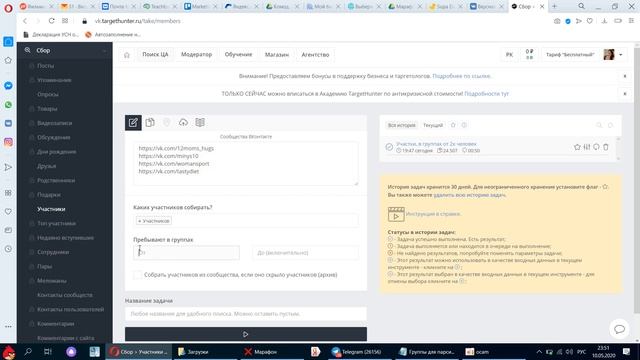Open the Поиск ЦА menu tab
Image resolution: width=640 pixels, height=360 pixels.
[x=155, y=54]
